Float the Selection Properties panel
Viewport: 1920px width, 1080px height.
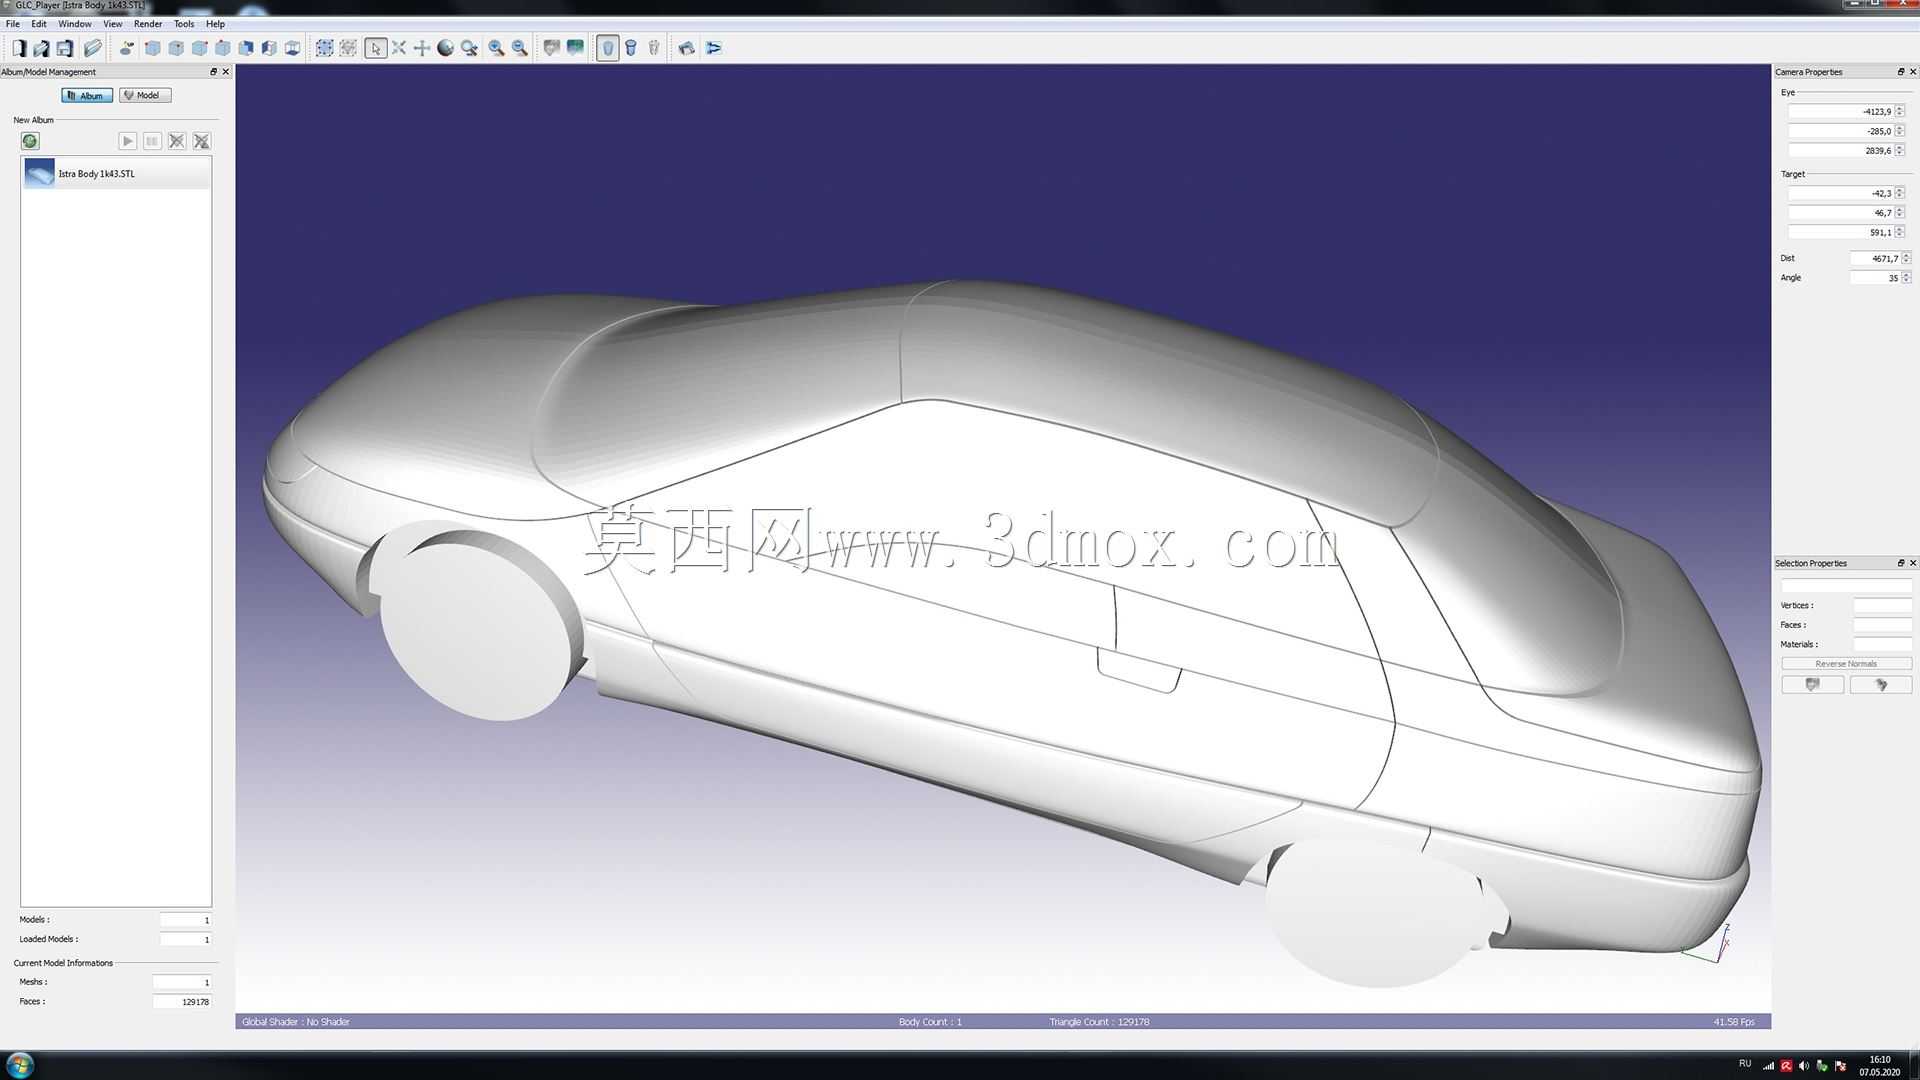point(1901,563)
